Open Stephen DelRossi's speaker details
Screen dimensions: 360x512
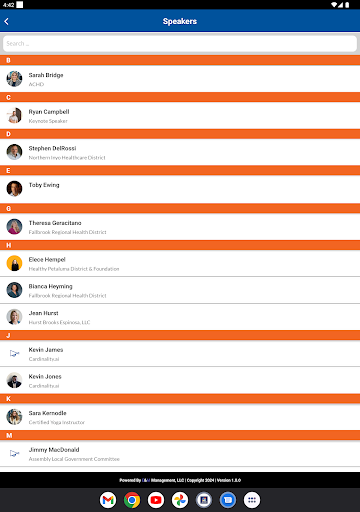[x=180, y=152]
